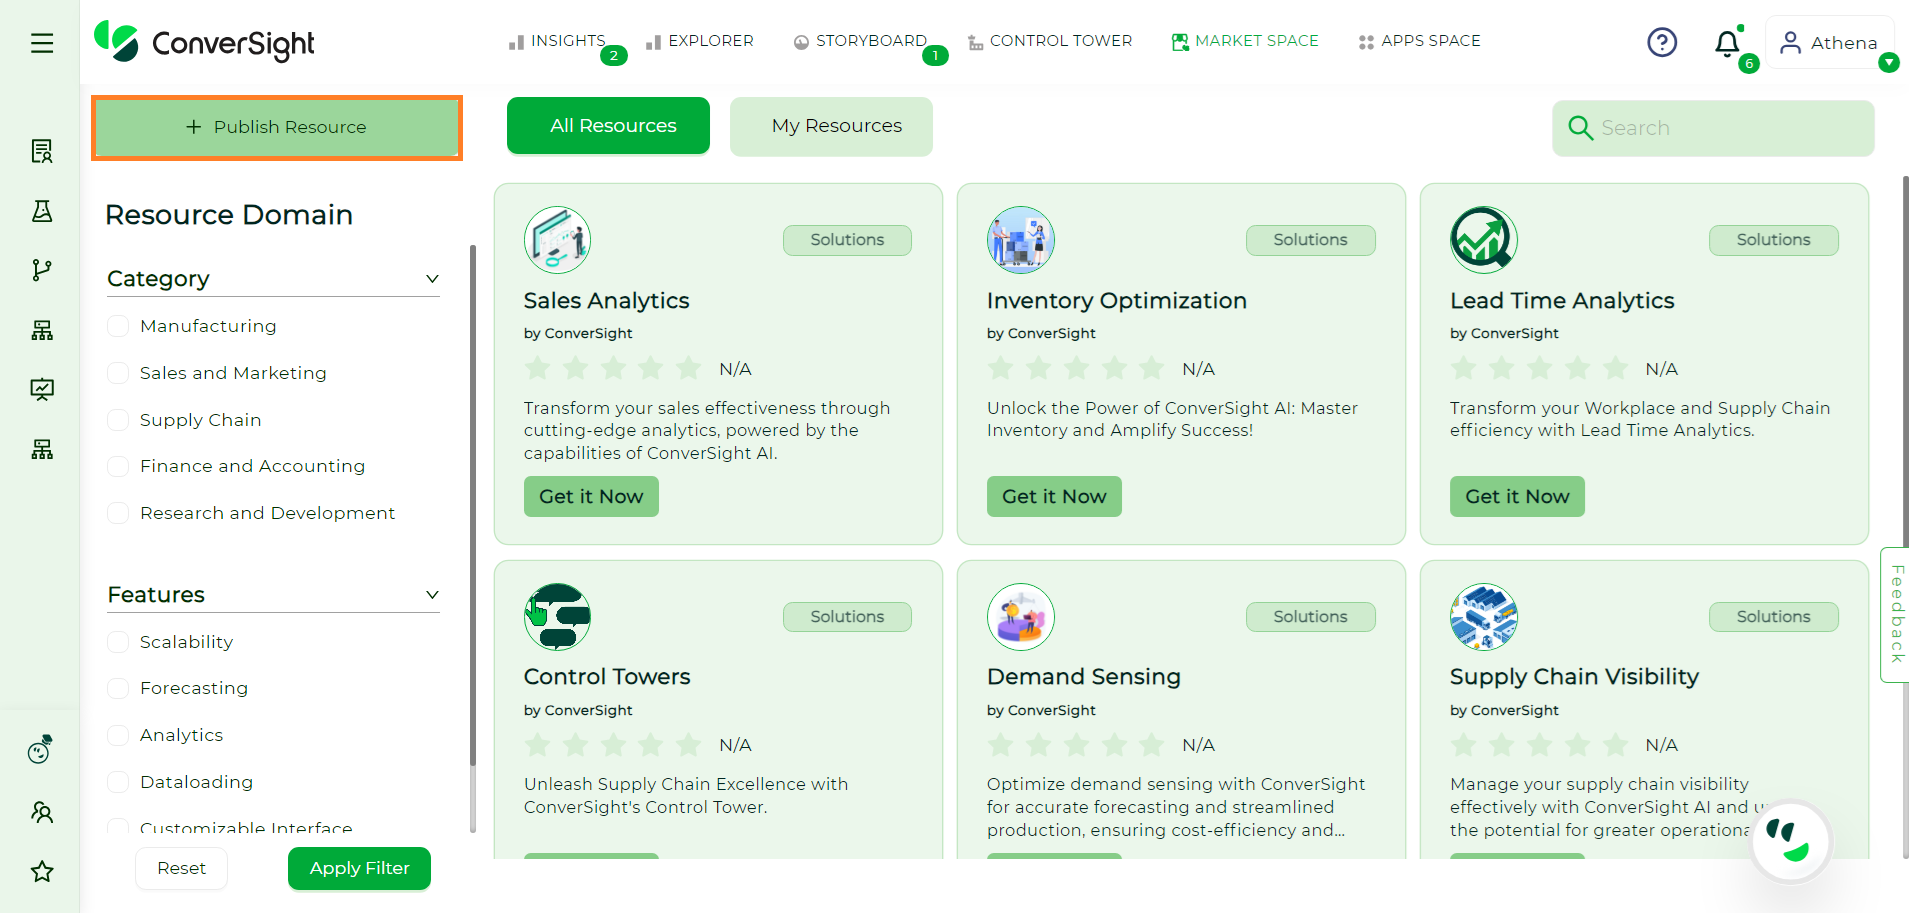1909x913 pixels.
Task: Get the Lead Time Analytics solution now
Action: tap(1517, 497)
